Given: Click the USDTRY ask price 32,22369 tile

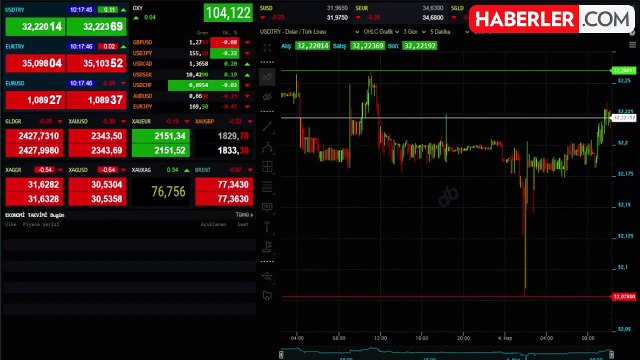Looking at the screenshot, I should (x=96, y=27).
